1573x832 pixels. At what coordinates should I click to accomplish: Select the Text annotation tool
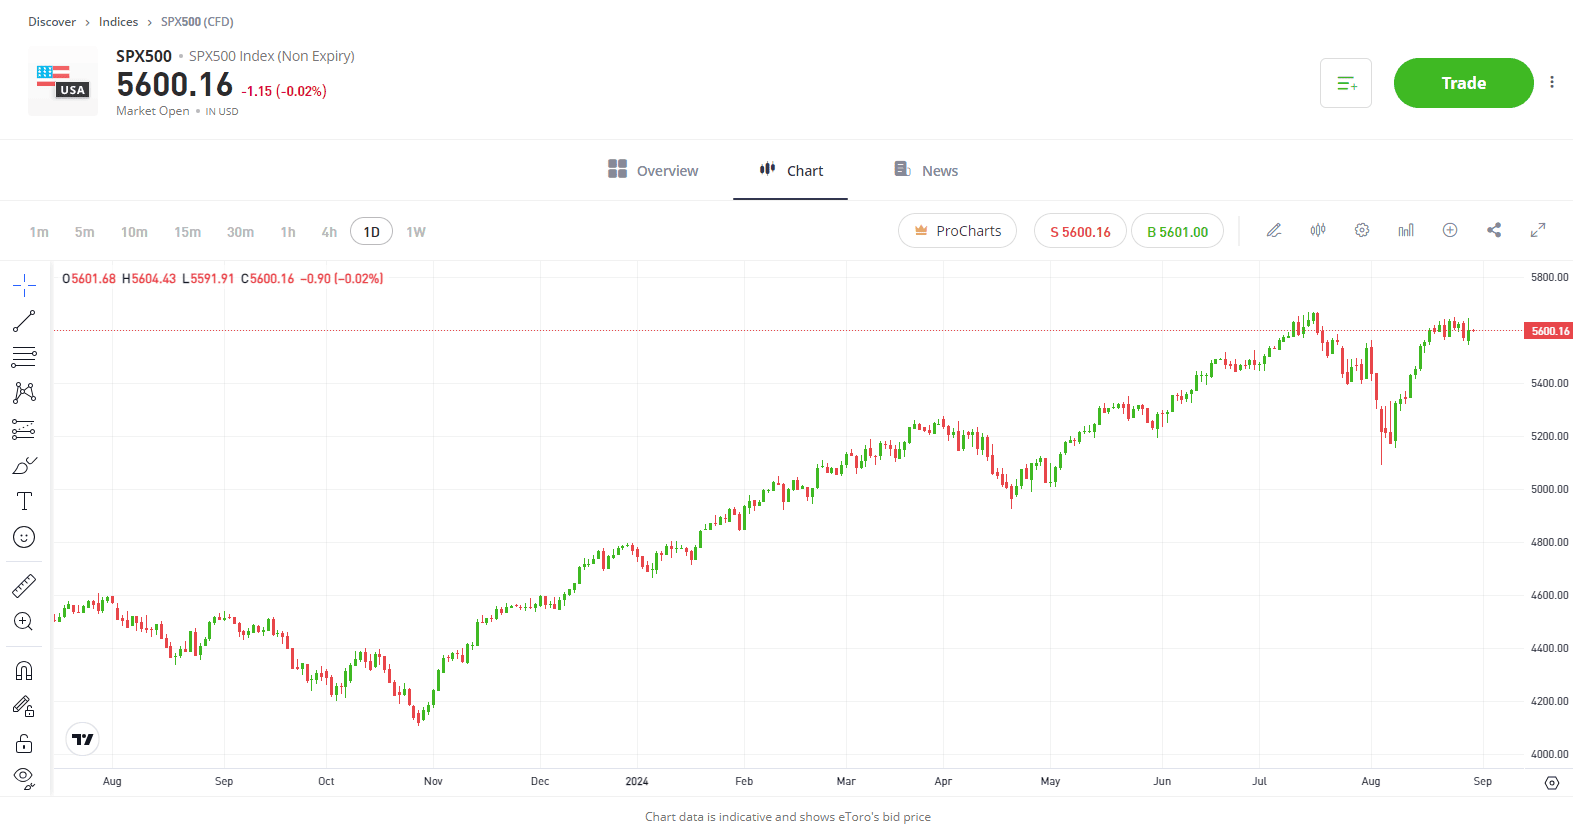(24, 501)
